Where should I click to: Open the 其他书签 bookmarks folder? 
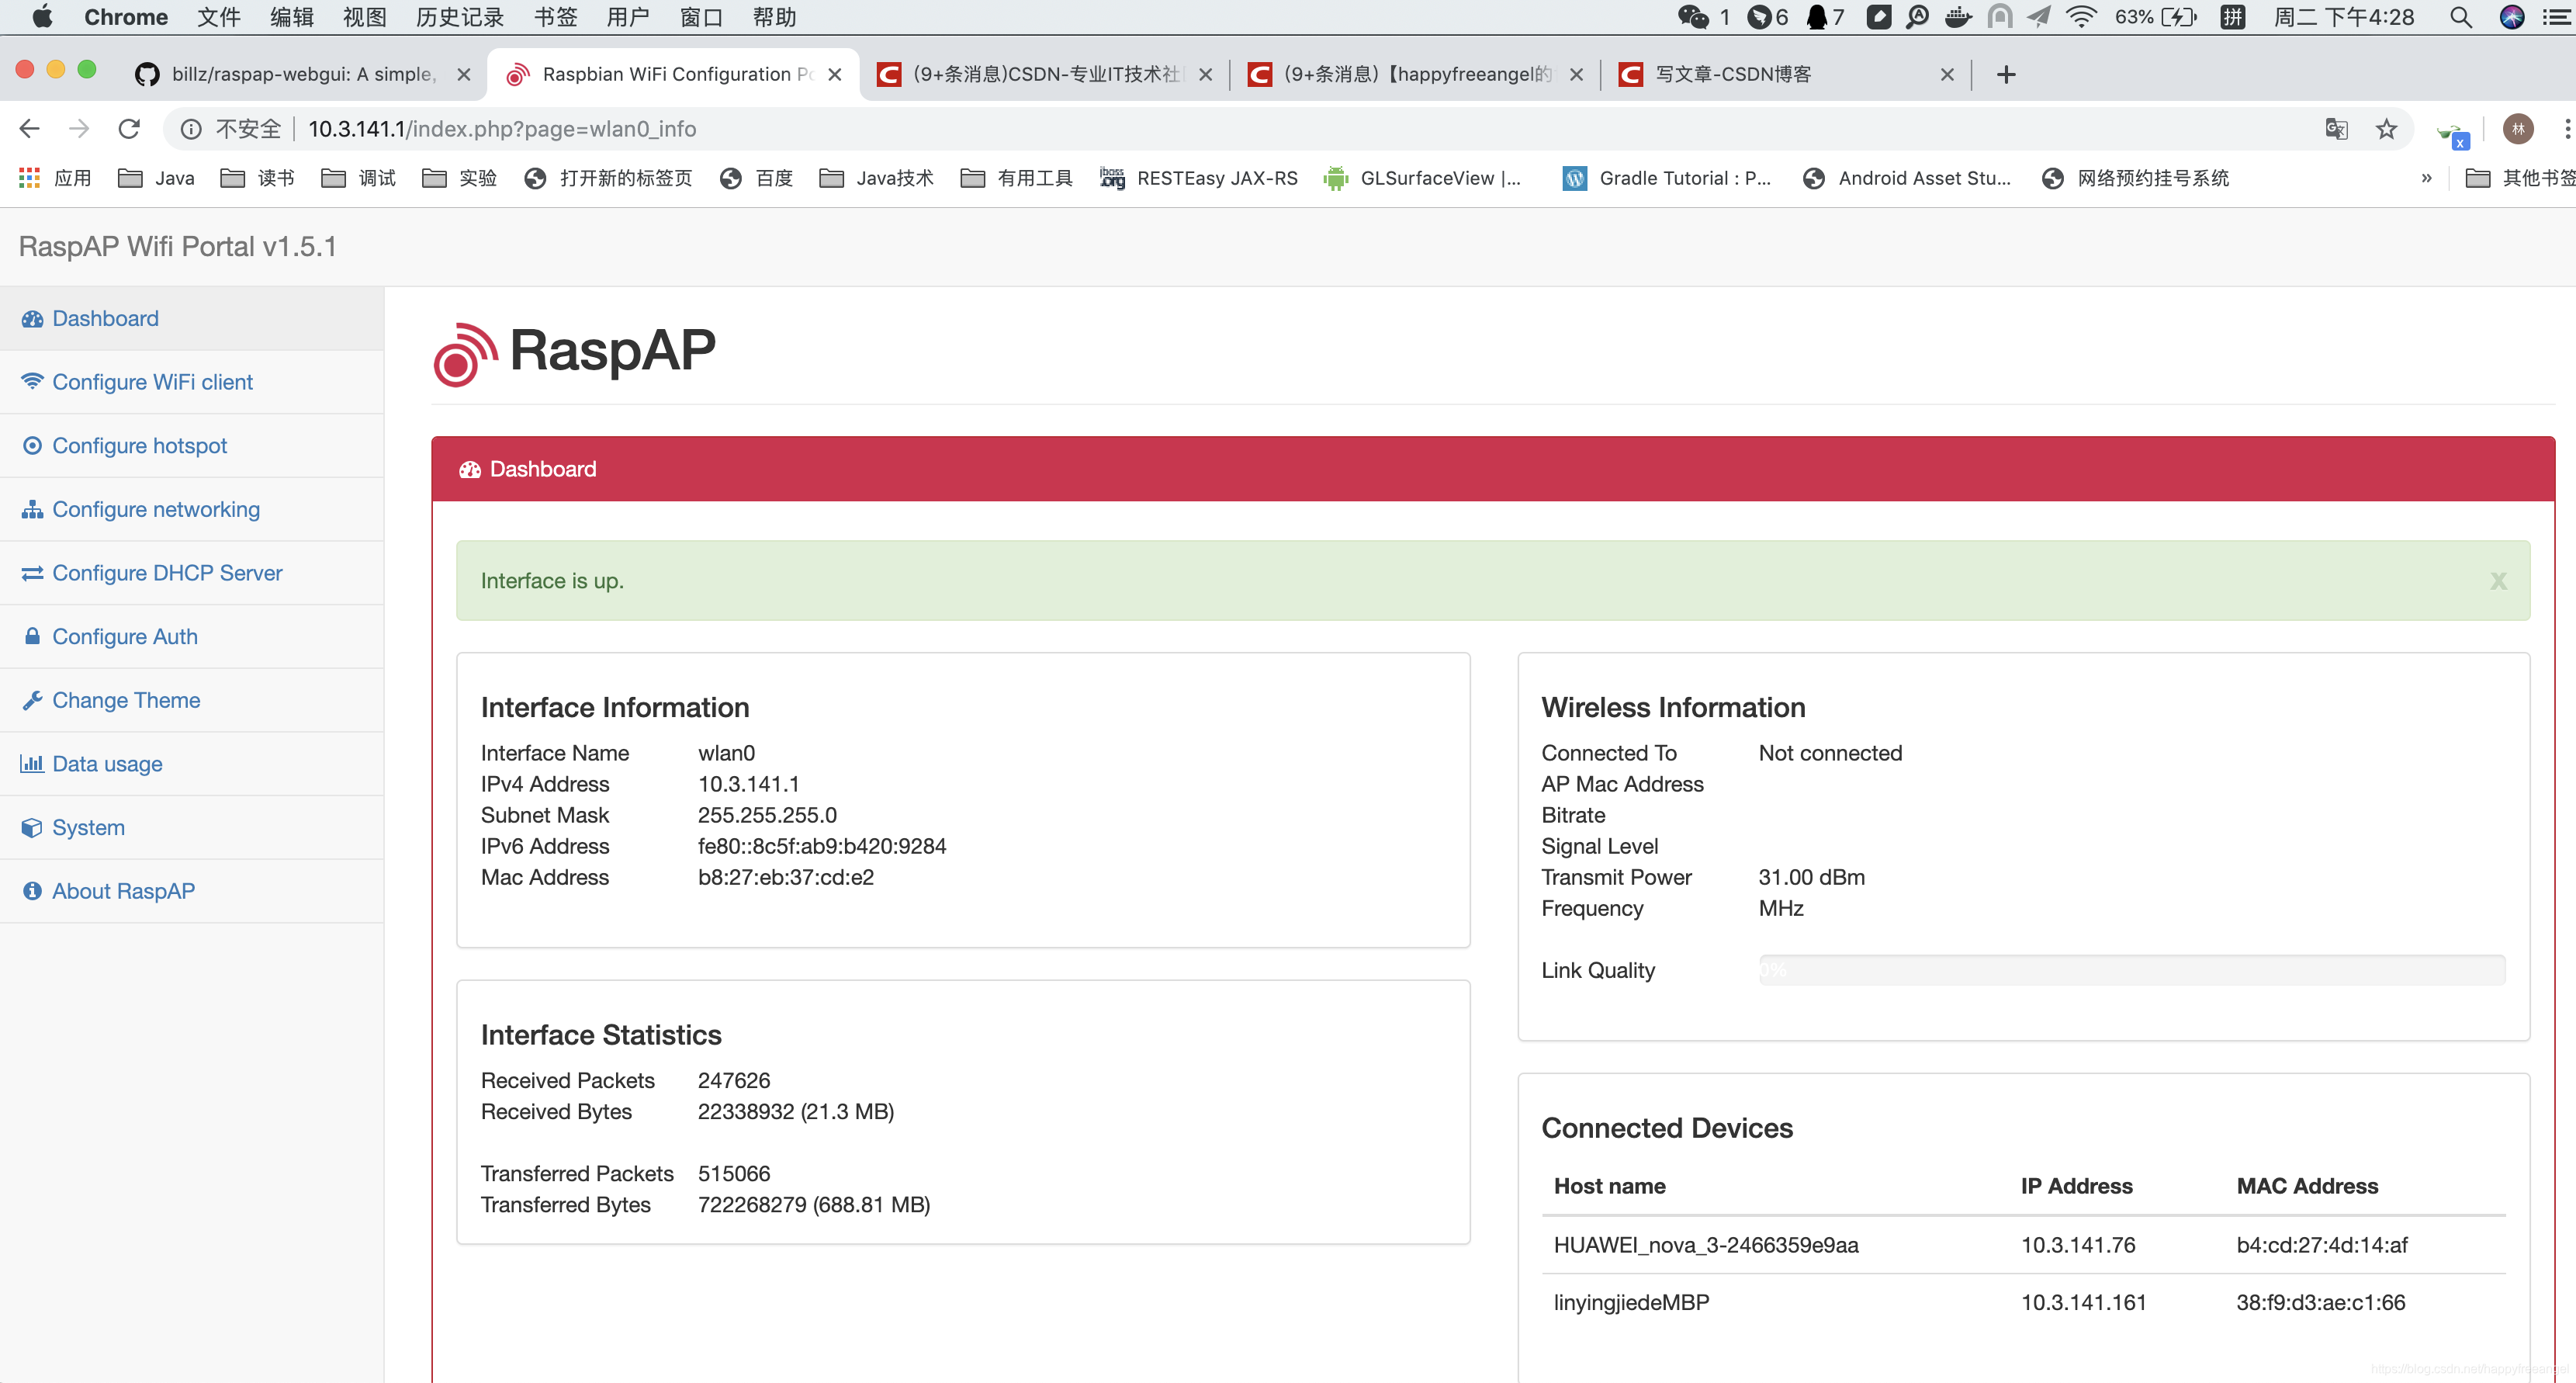pyautogui.click(x=2520, y=178)
